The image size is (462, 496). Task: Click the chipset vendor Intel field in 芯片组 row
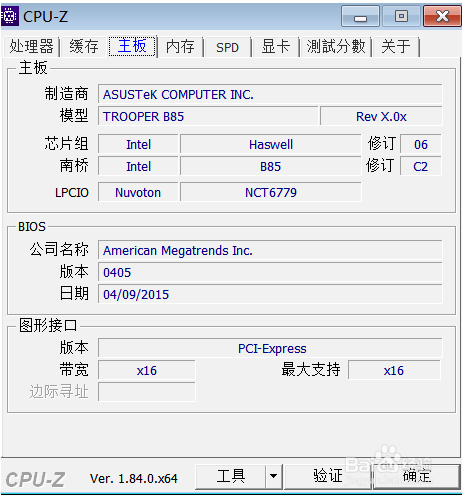[x=138, y=144]
